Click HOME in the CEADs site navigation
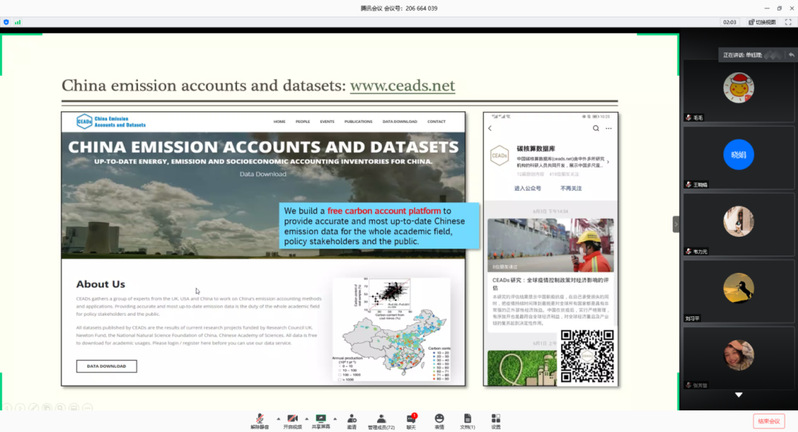The height and width of the screenshot is (432, 798). click(x=279, y=122)
